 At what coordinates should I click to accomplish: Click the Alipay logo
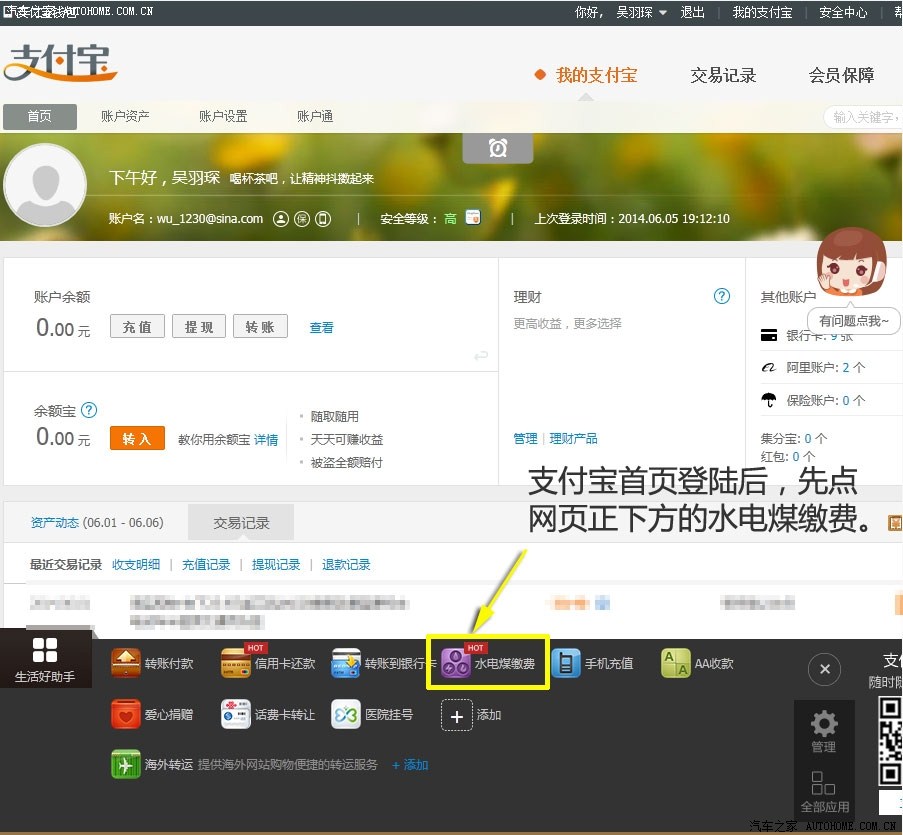pos(60,62)
